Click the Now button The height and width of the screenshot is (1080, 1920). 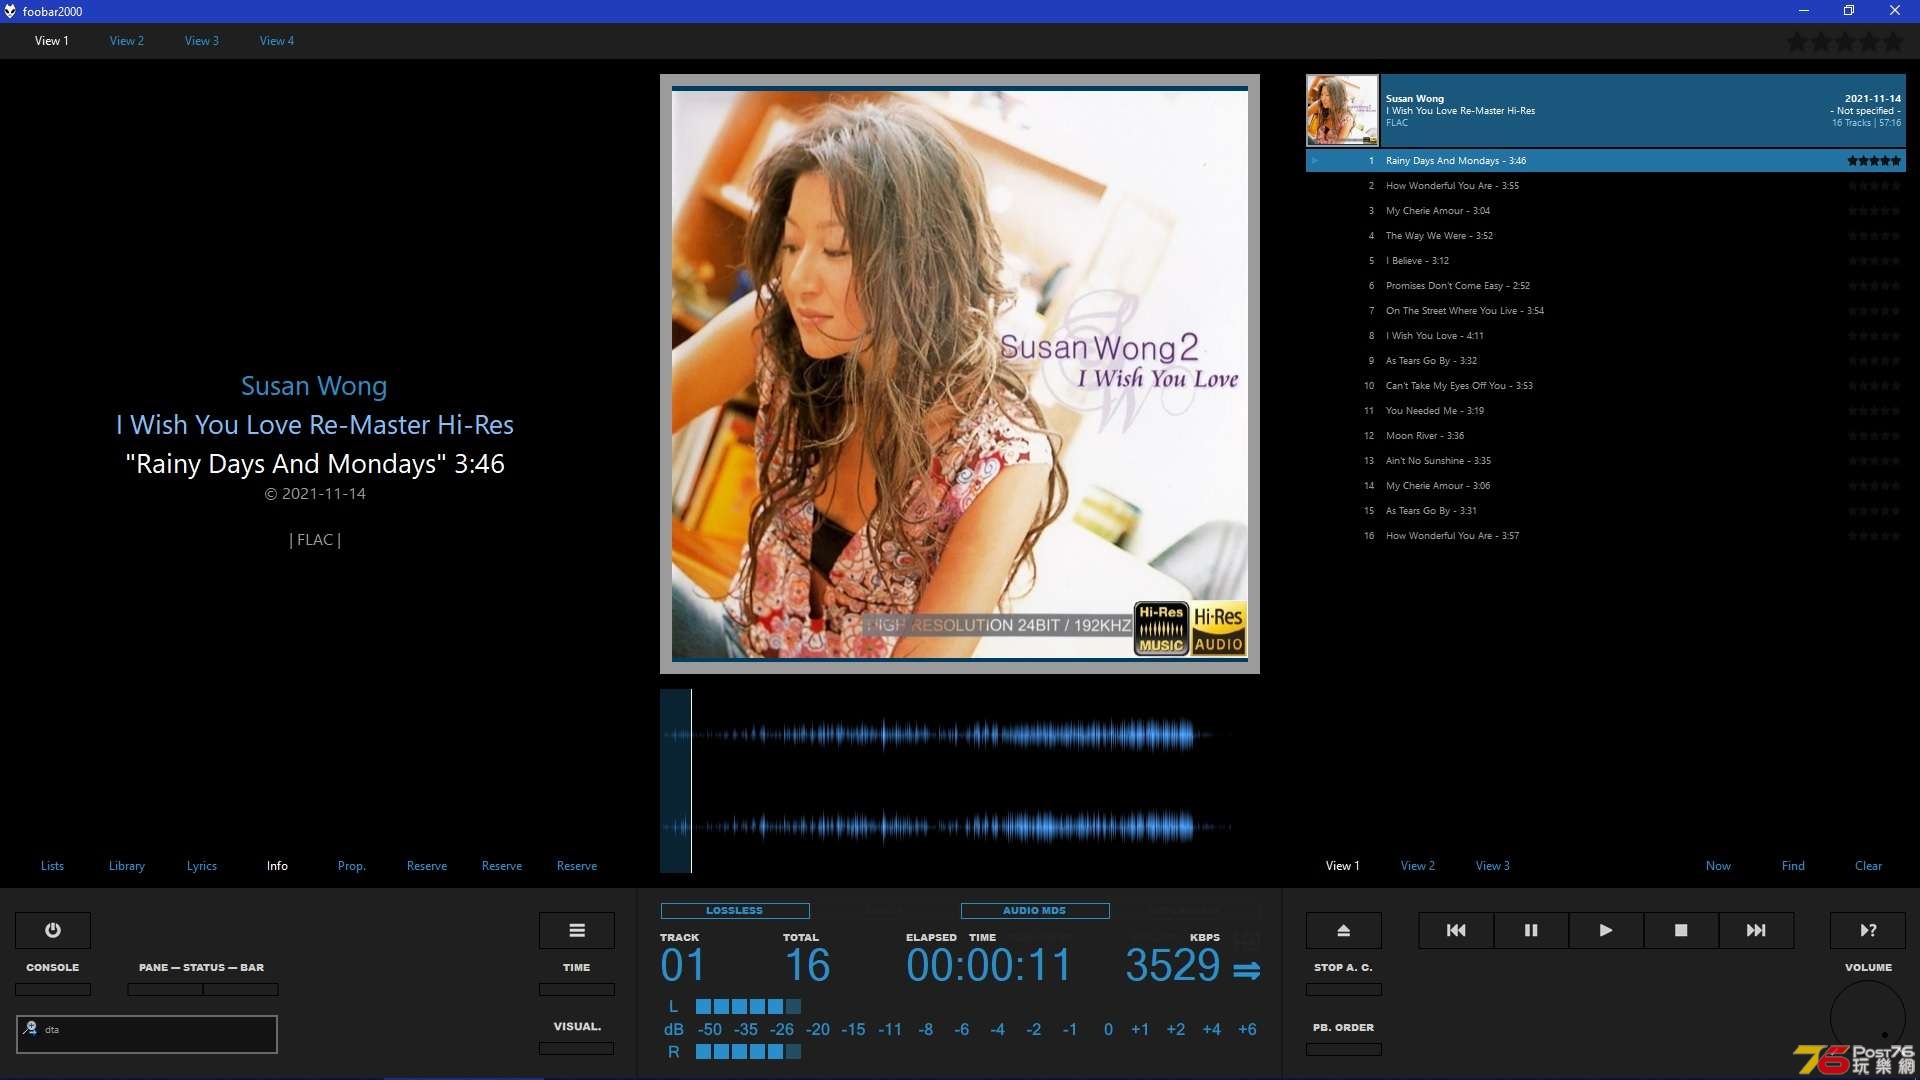point(1718,866)
